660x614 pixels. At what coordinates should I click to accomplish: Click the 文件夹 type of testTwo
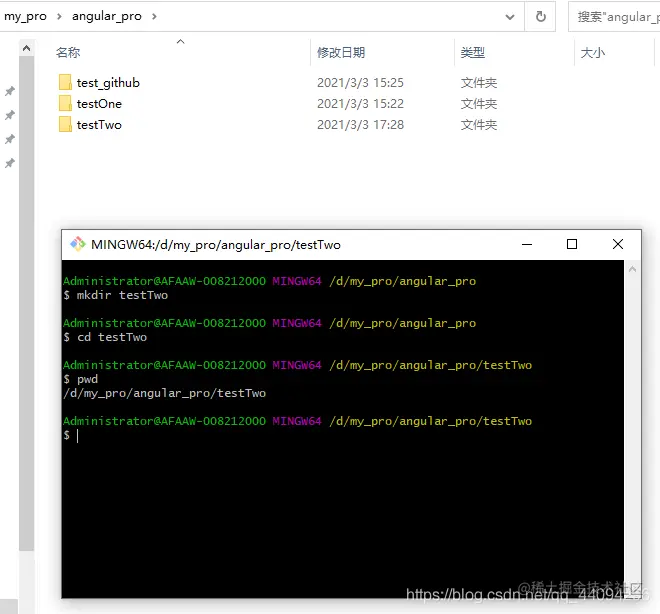[x=479, y=125]
